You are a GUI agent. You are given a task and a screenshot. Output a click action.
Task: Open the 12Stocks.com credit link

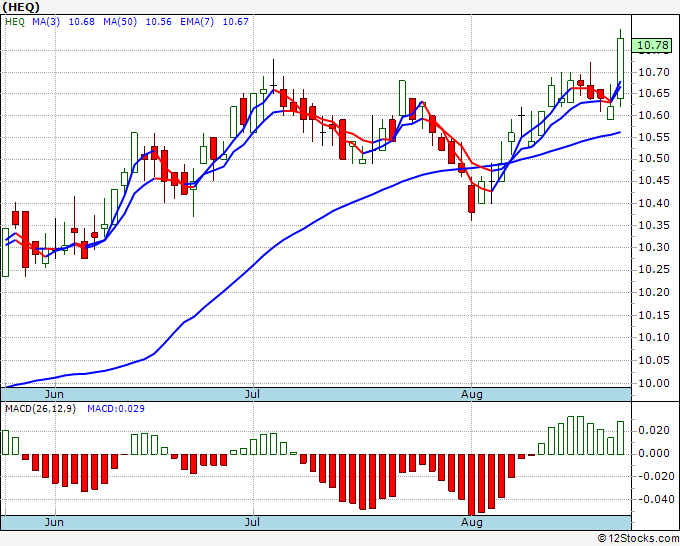point(638,538)
